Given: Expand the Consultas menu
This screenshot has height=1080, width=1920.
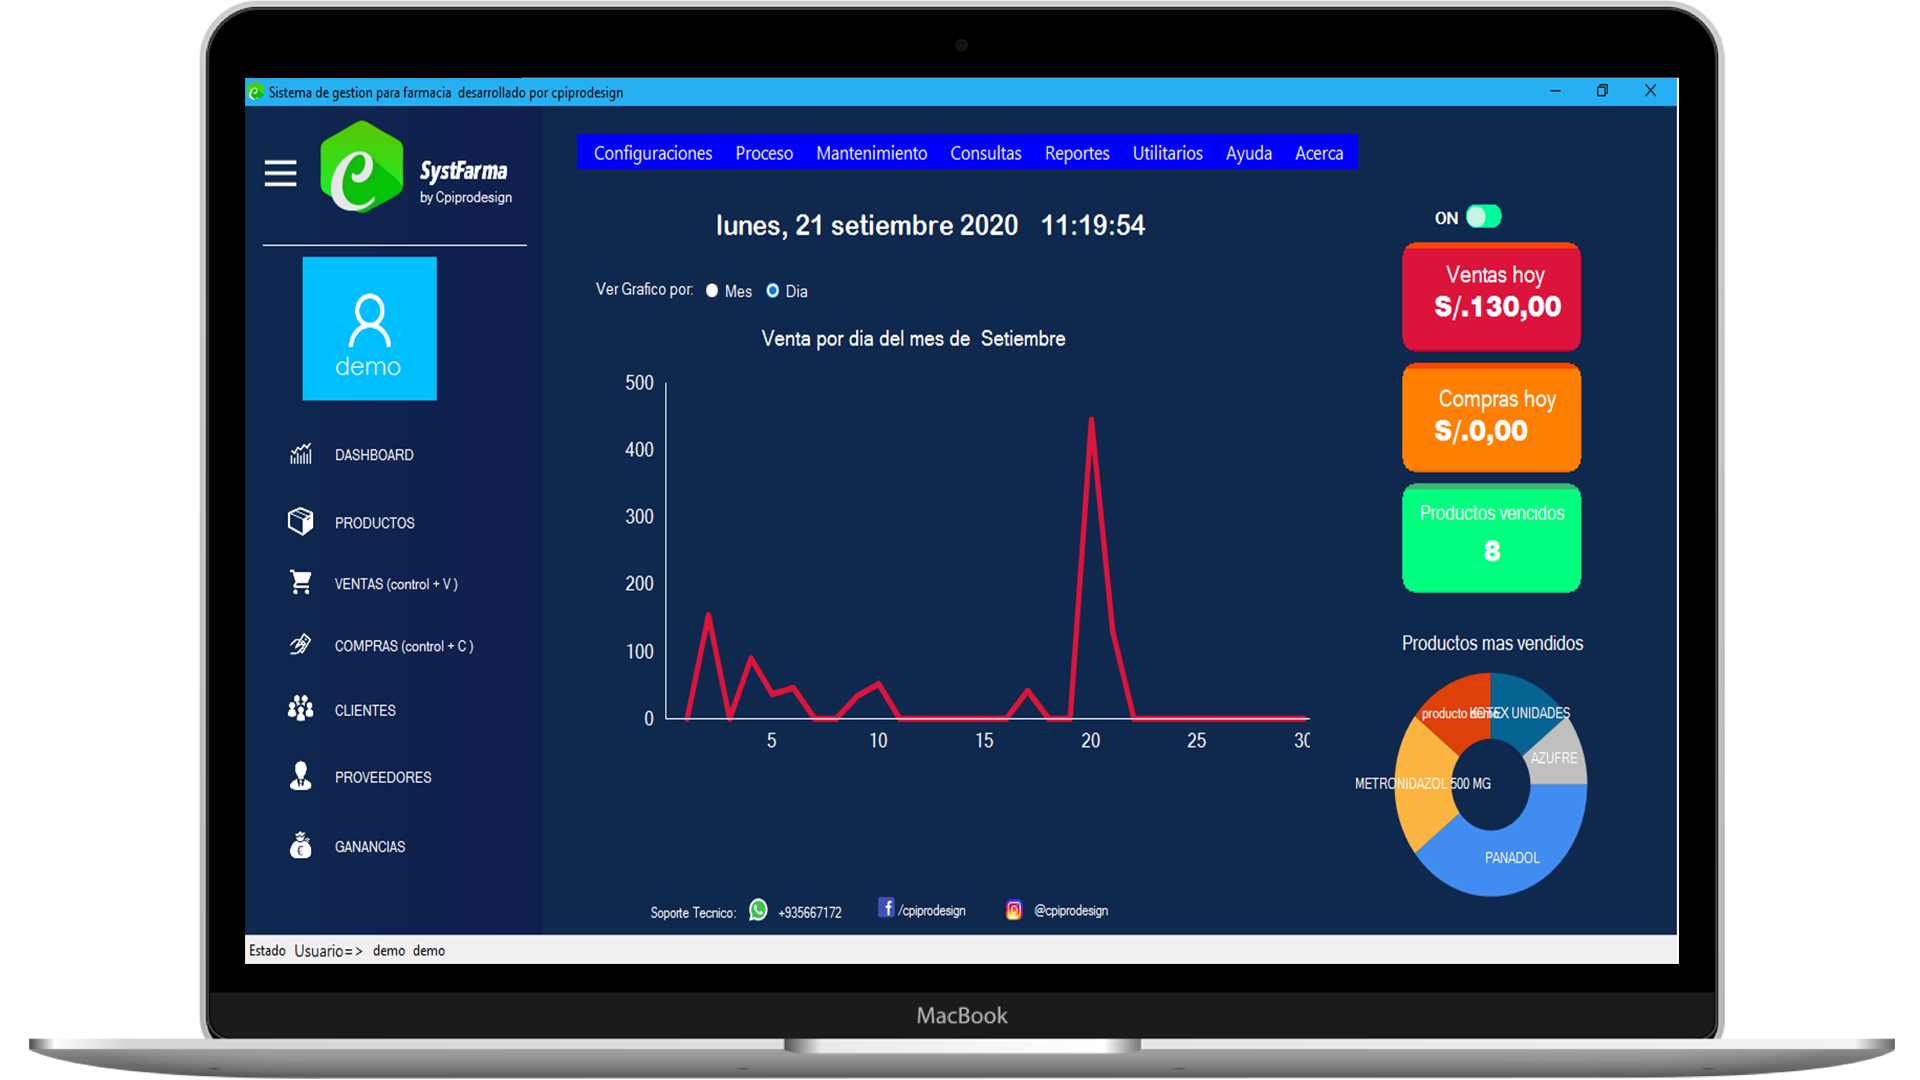Looking at the screenshot, I should [985, 153].
